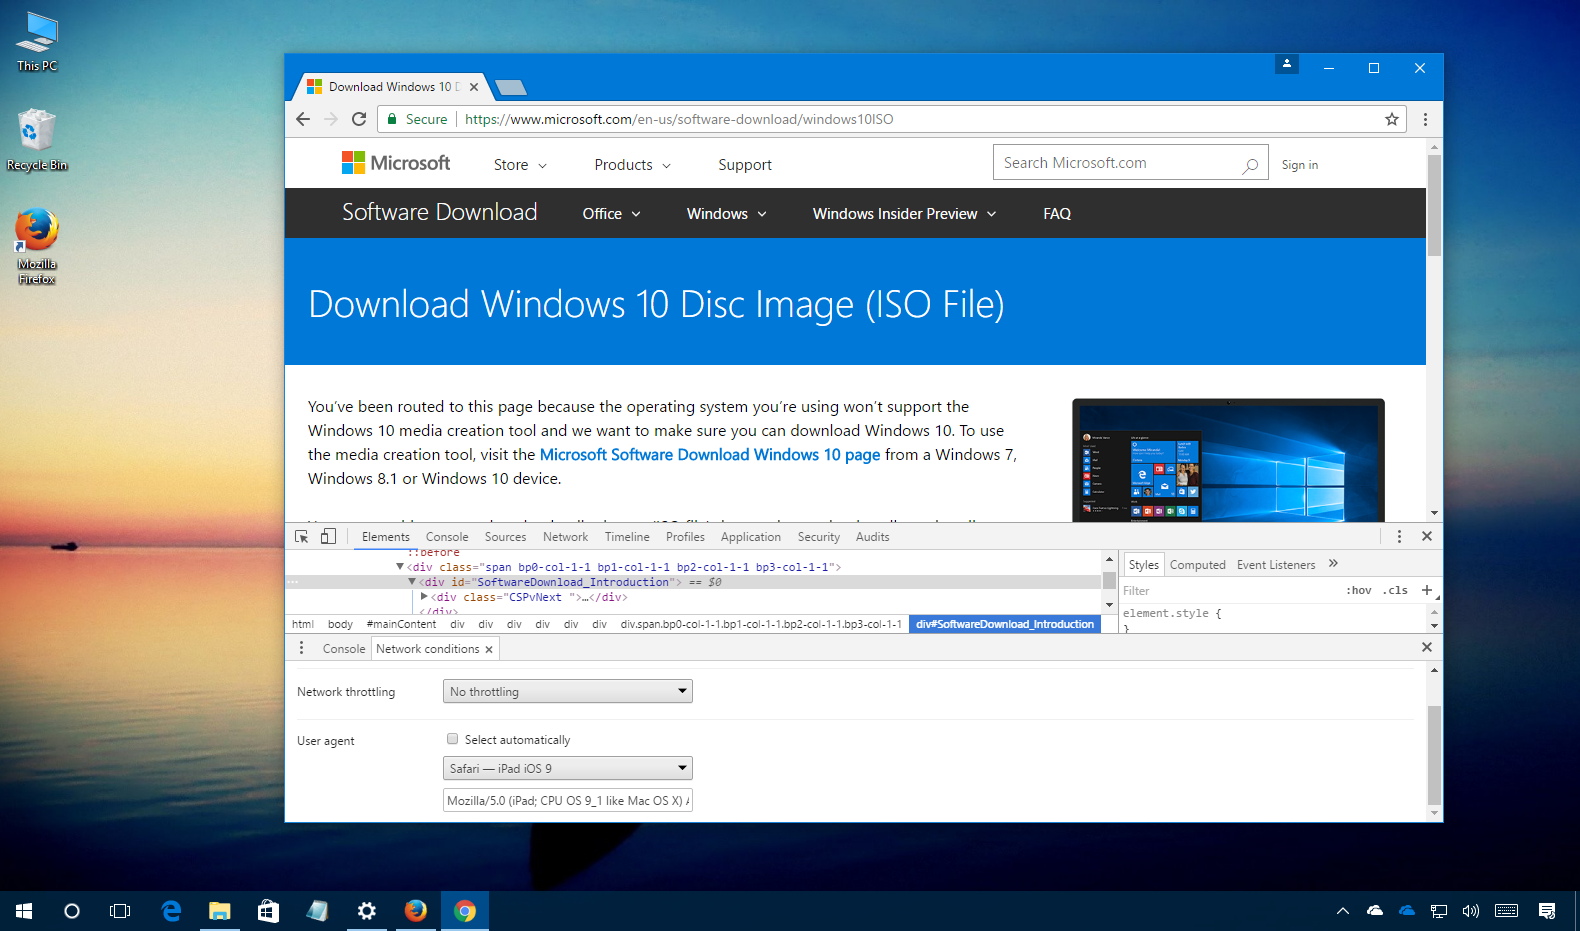Click the browser forward arrow
Viewport: 1580px width, 931px height.
click(331, 119)
